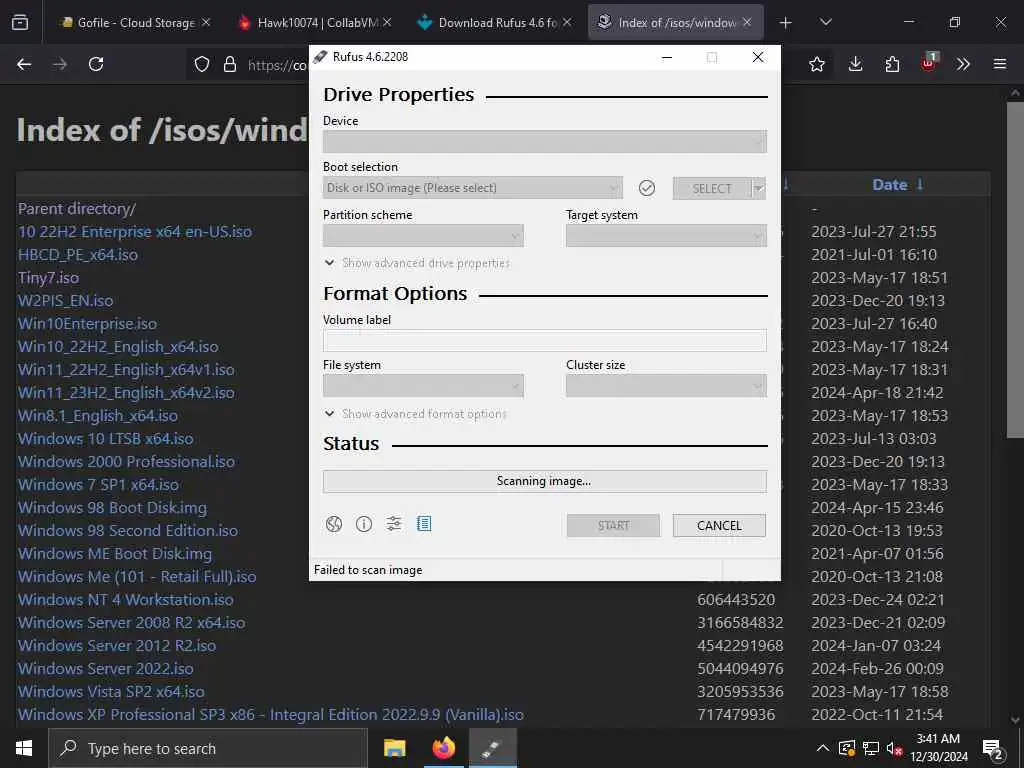Open Windows 98 Second Edition.iso link

pyautogui.click(x=127, y=530)
